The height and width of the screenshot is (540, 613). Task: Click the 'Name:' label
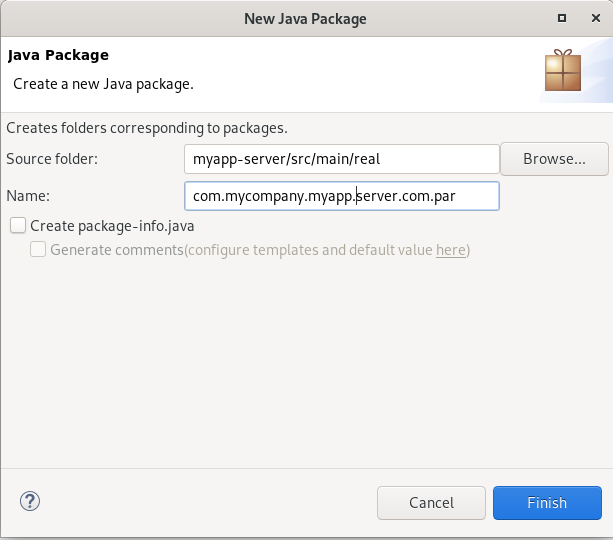coord(28,196)
